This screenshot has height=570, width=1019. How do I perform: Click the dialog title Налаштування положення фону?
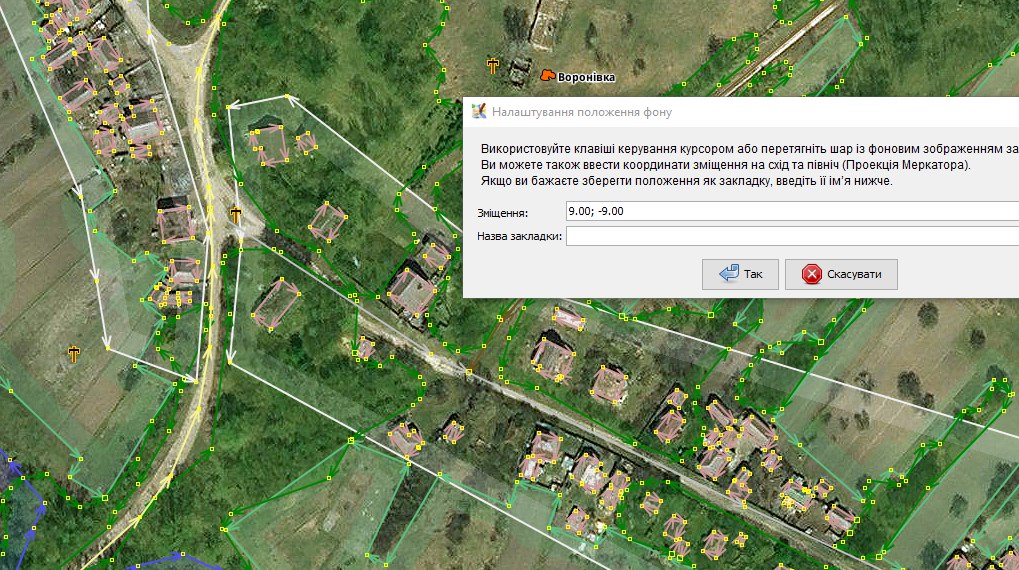pos(582,112)
